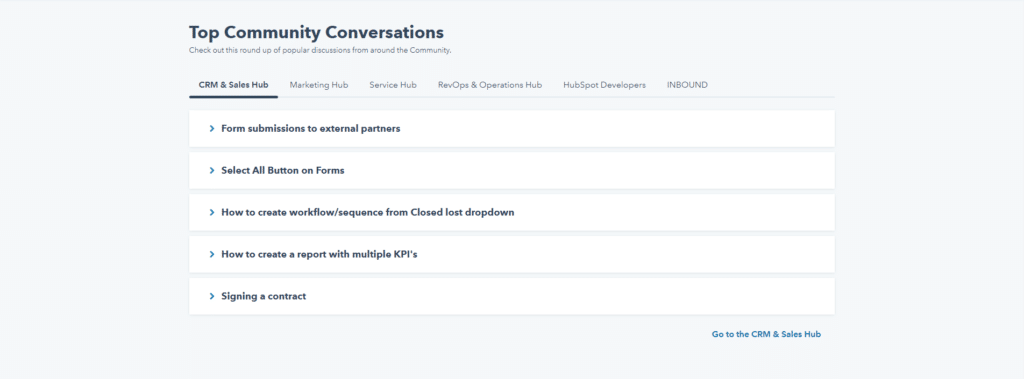The height and width of the screenshot is (379, 1024).
Task: Click the Select All Button on Forms title
Action: pos(283,171)
